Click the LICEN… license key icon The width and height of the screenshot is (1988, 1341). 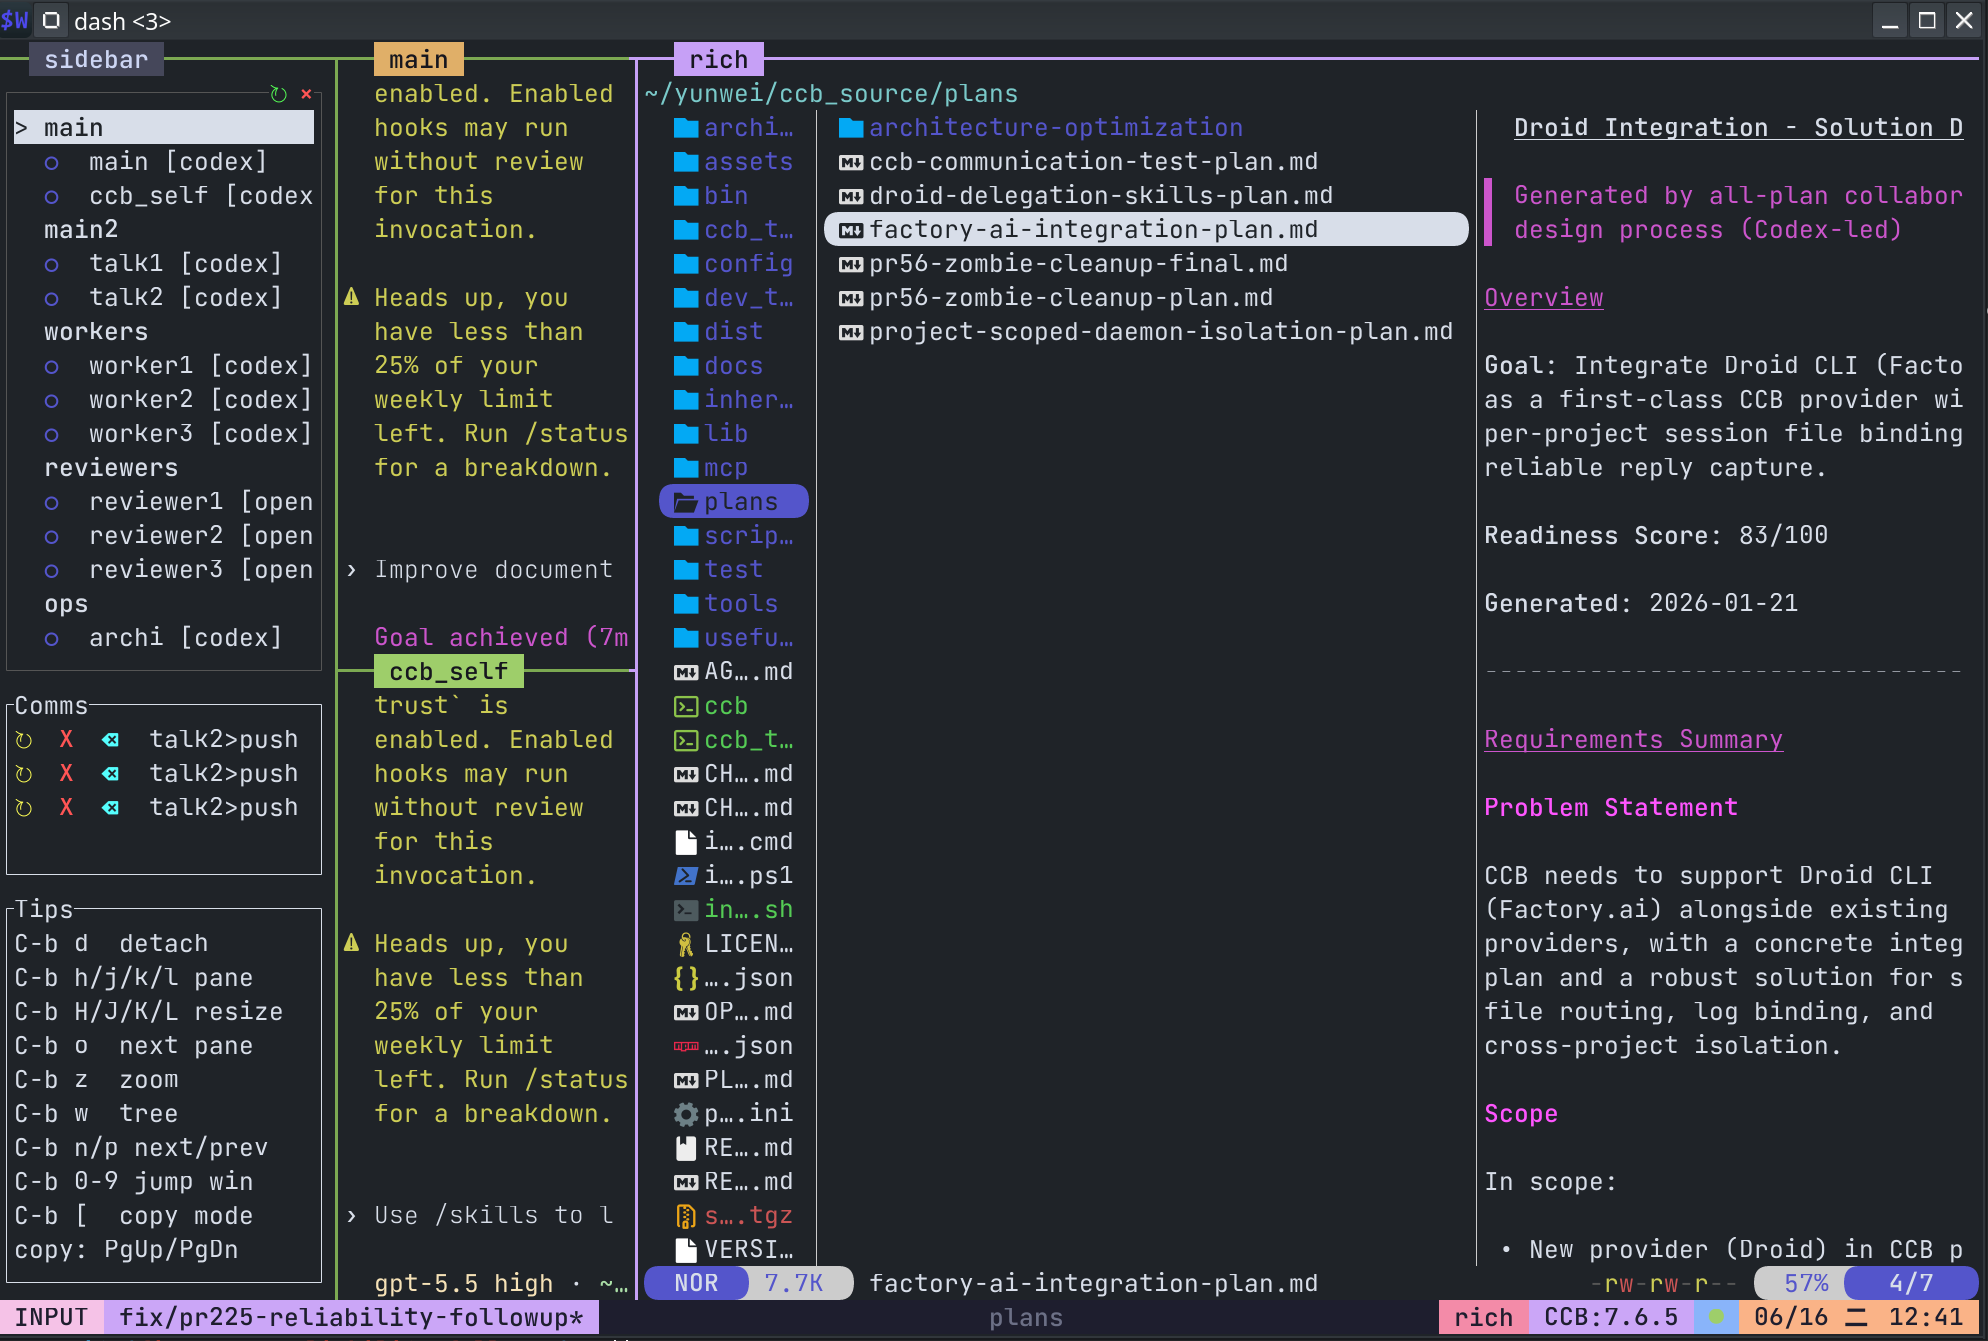click(x=686, y=944)
